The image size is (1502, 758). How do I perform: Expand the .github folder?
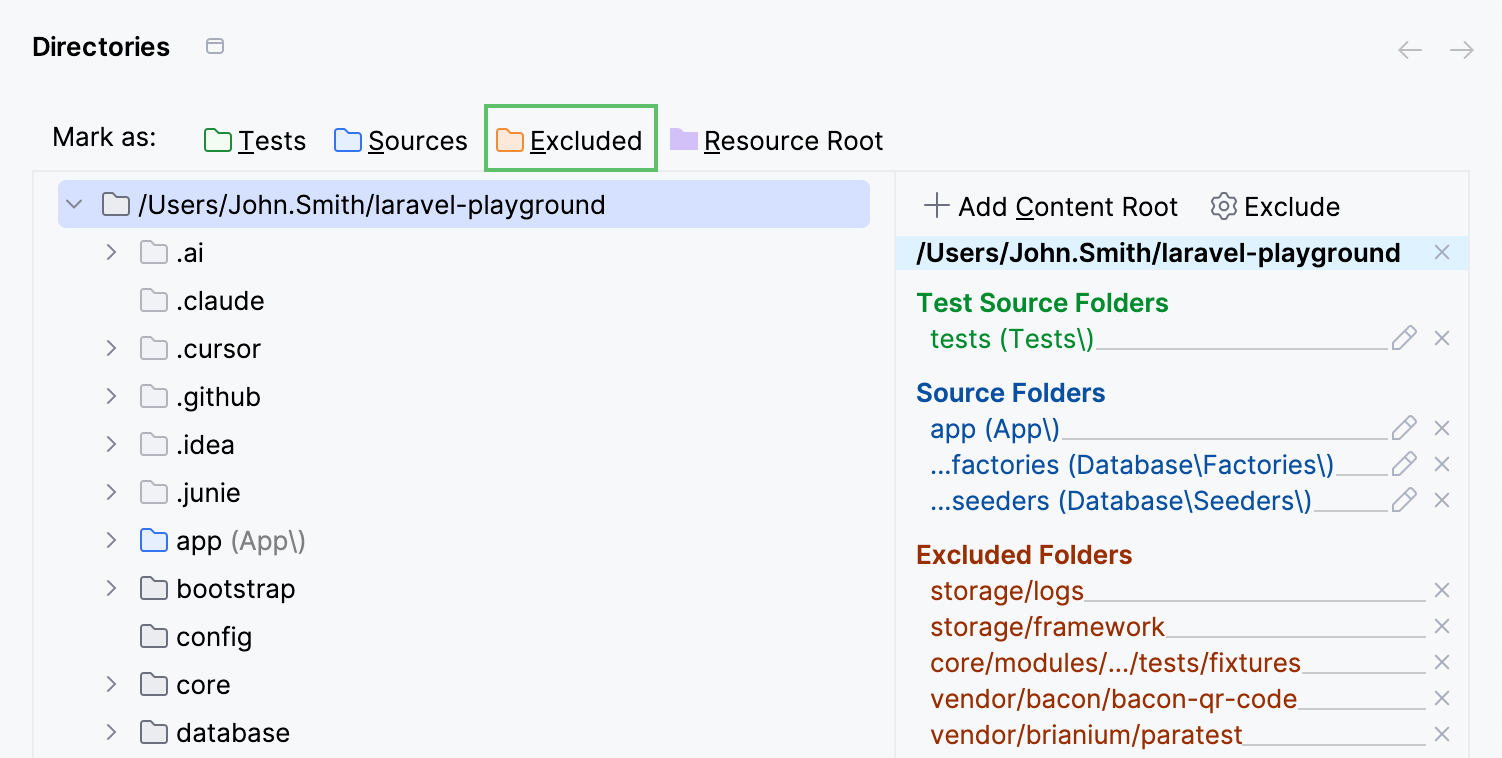110,396
